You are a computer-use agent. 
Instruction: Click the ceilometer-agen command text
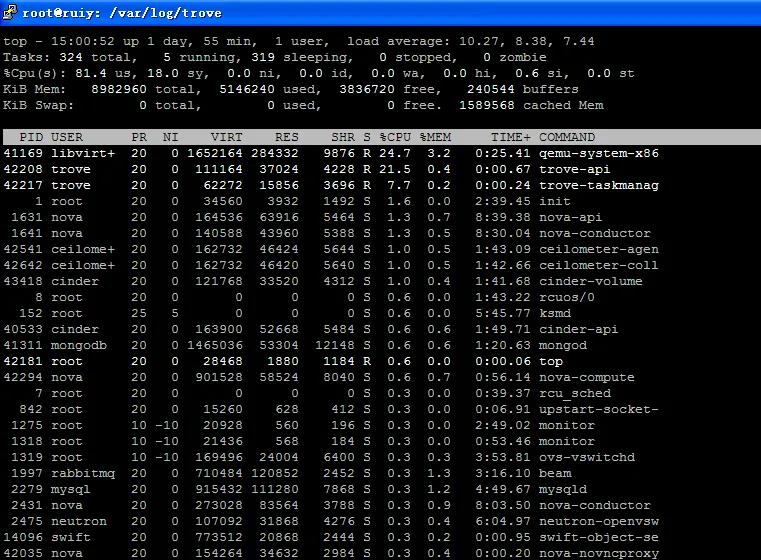(599, 249)
